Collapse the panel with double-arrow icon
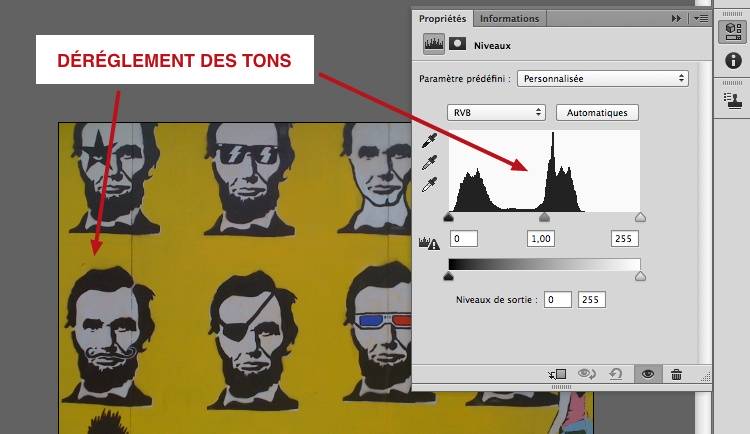This screenshot has height=434, width=750. pos(676,18)
